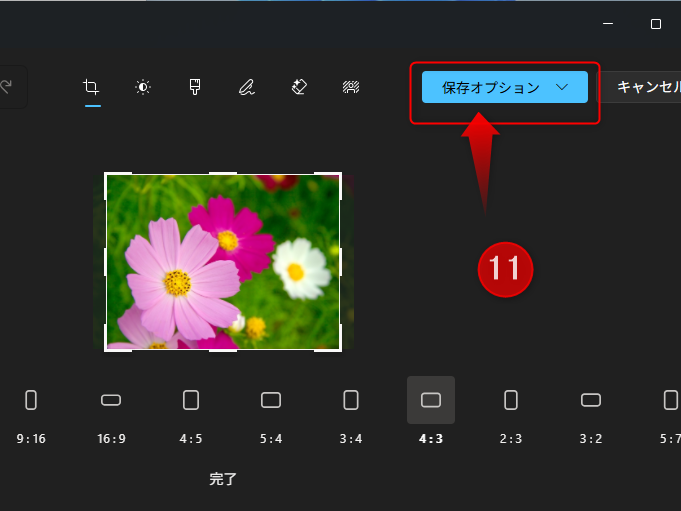Expand the 保存オプション dropdown

click(x=505, y=87)
